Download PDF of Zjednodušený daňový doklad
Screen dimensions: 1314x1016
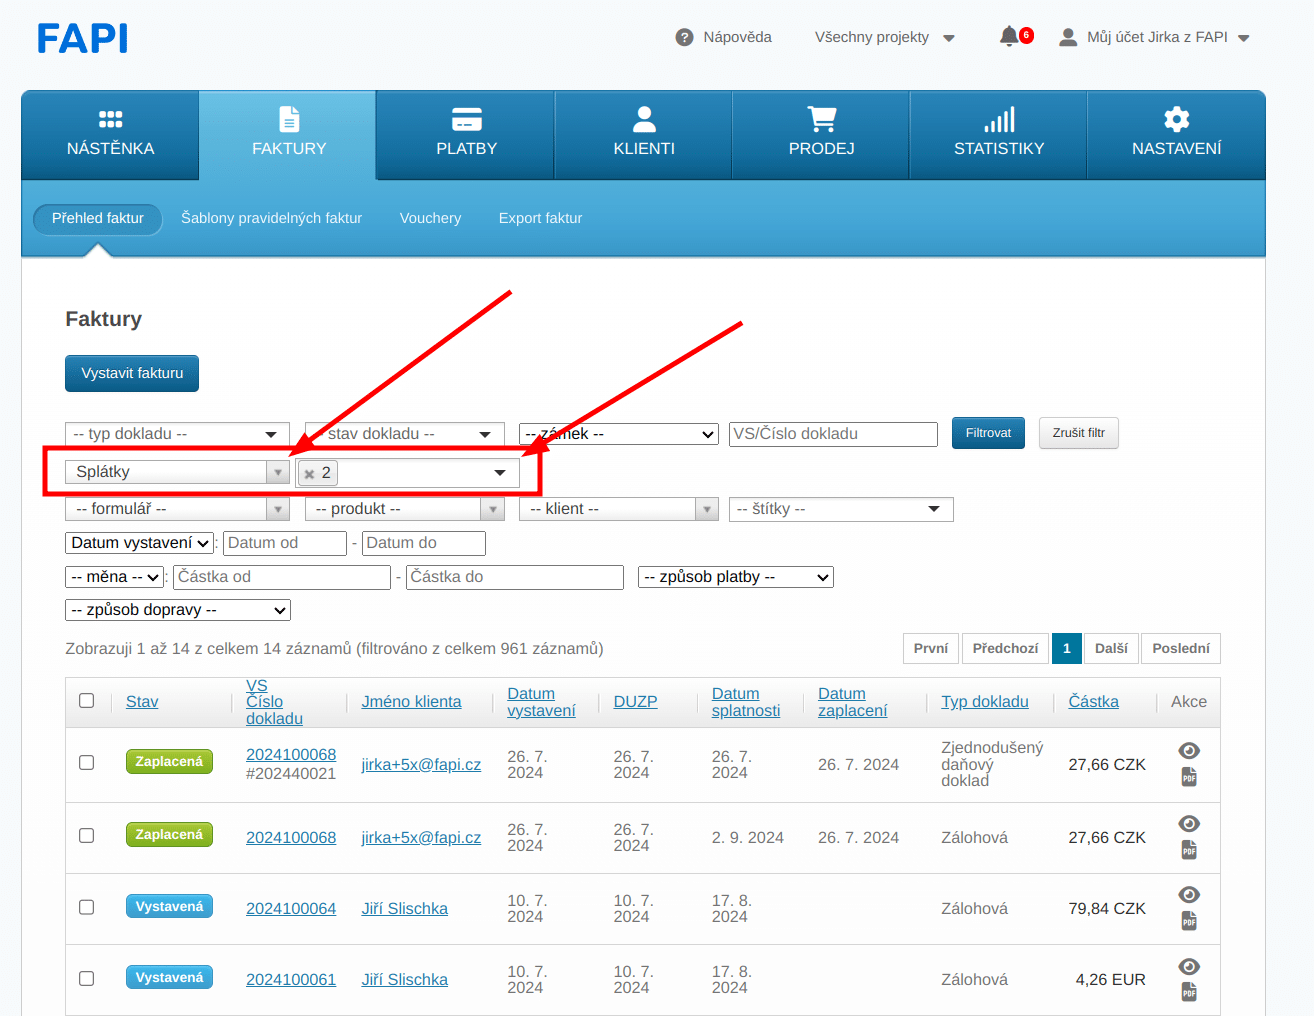tap(1189, 777)
